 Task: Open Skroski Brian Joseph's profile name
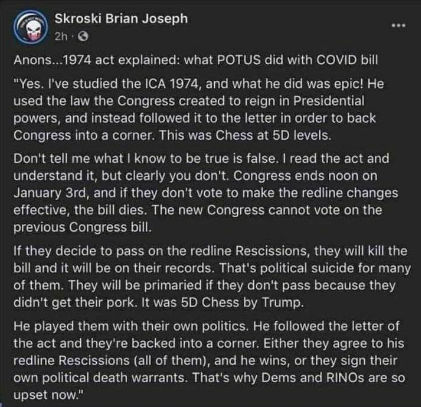click(121, 19)
